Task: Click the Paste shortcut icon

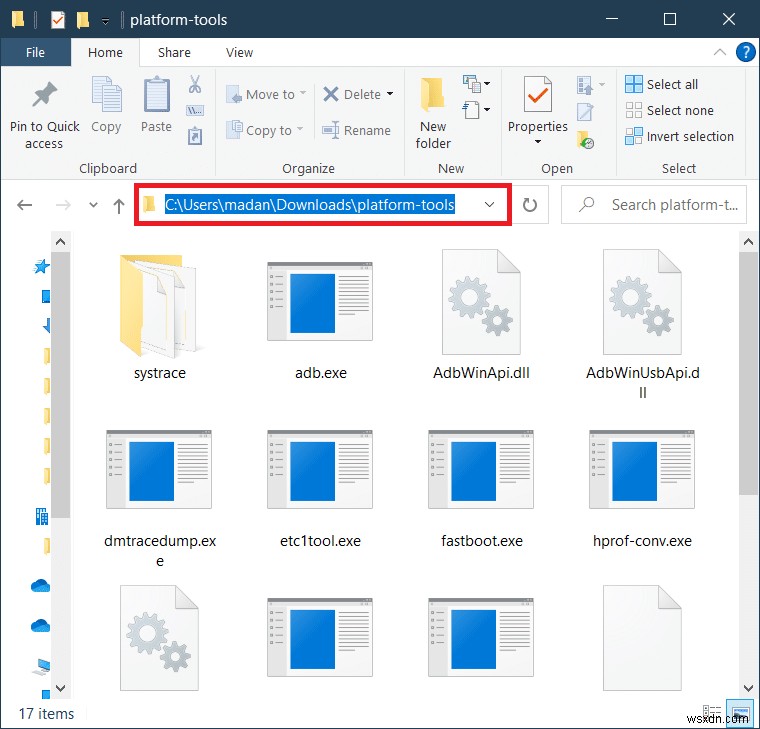Action: point(195,136)
